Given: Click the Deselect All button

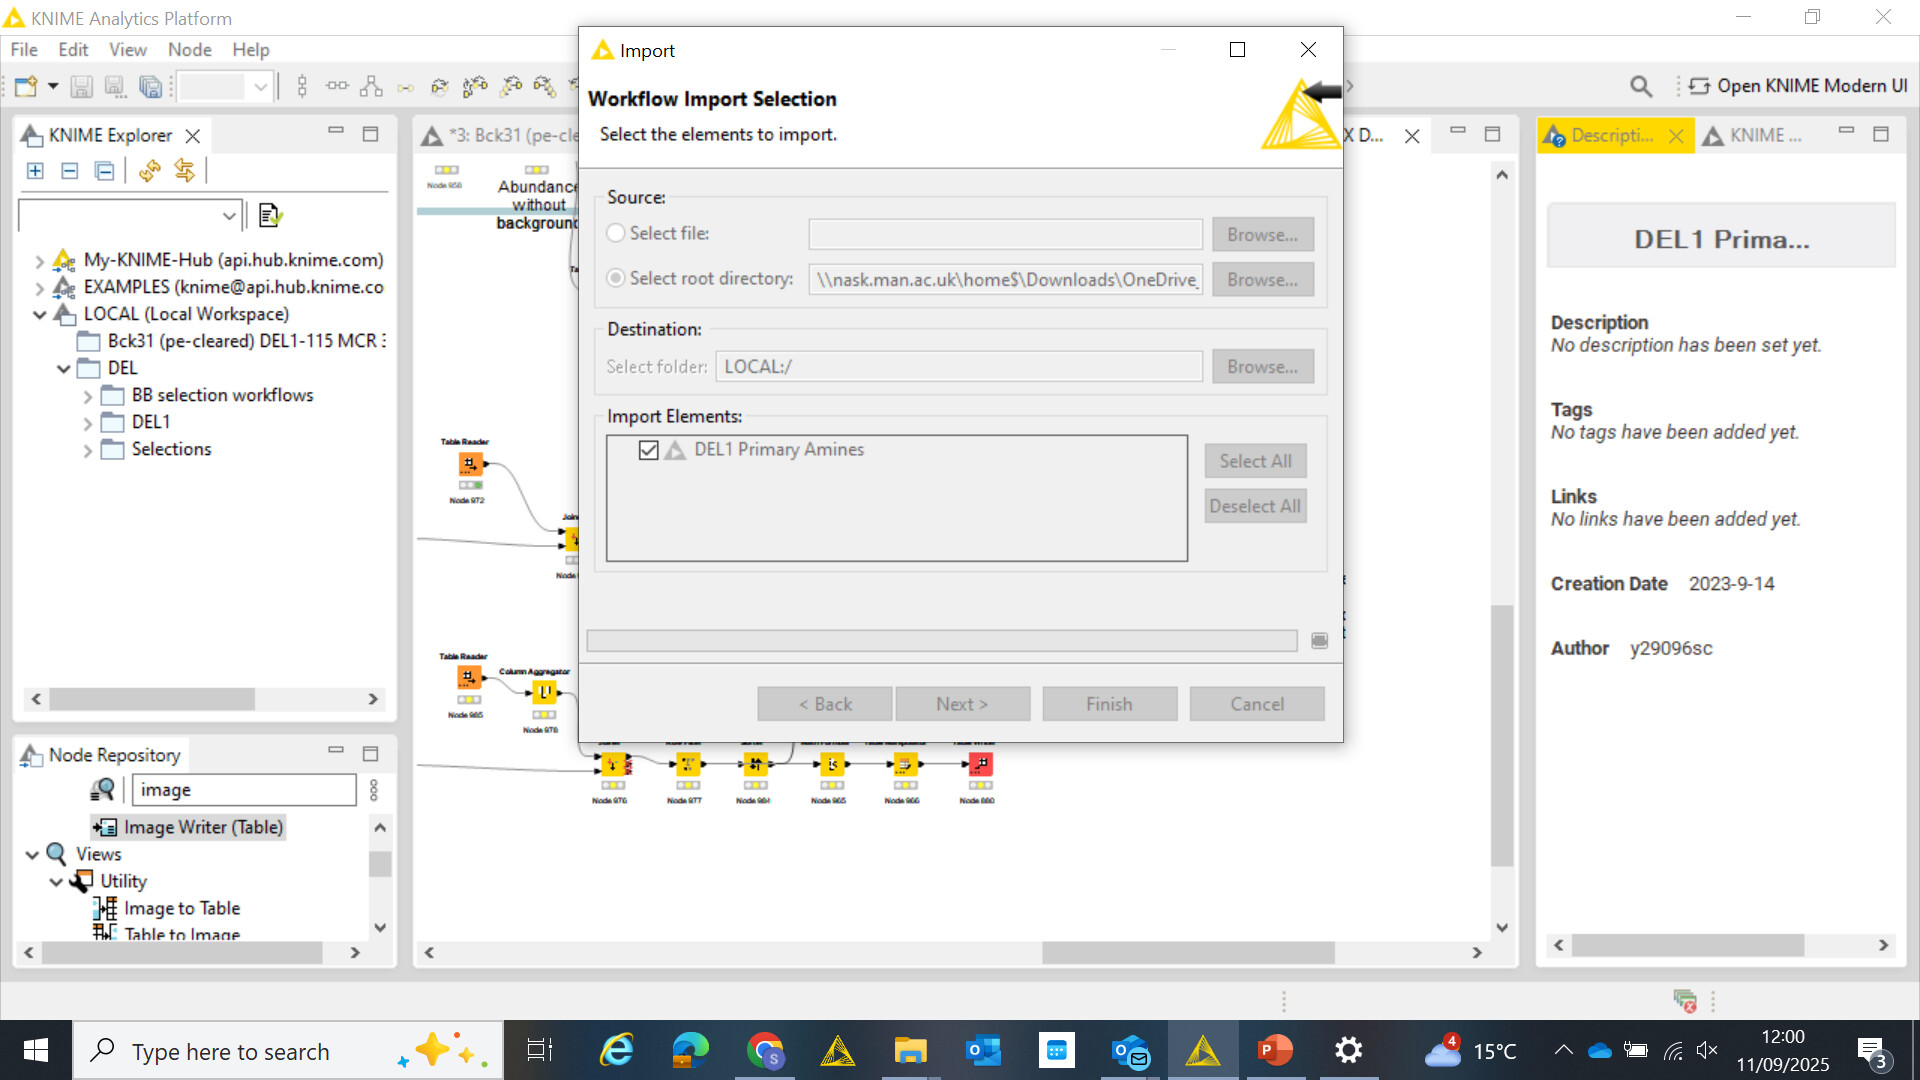Looking at the screenshot, I should tap(1255, 506).
